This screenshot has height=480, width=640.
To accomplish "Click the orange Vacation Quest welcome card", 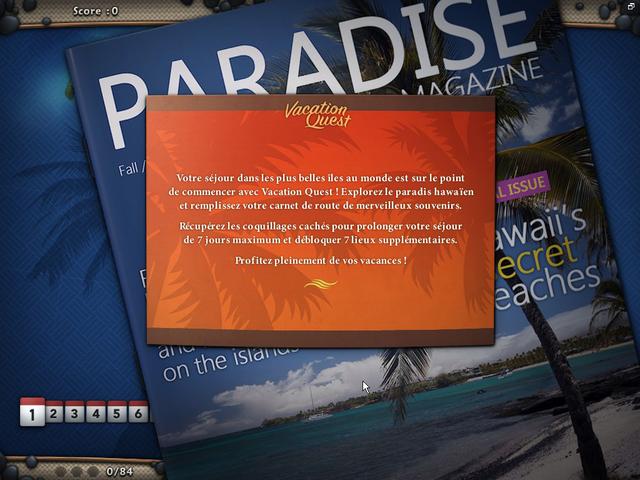I will click(x=320, y=220).
